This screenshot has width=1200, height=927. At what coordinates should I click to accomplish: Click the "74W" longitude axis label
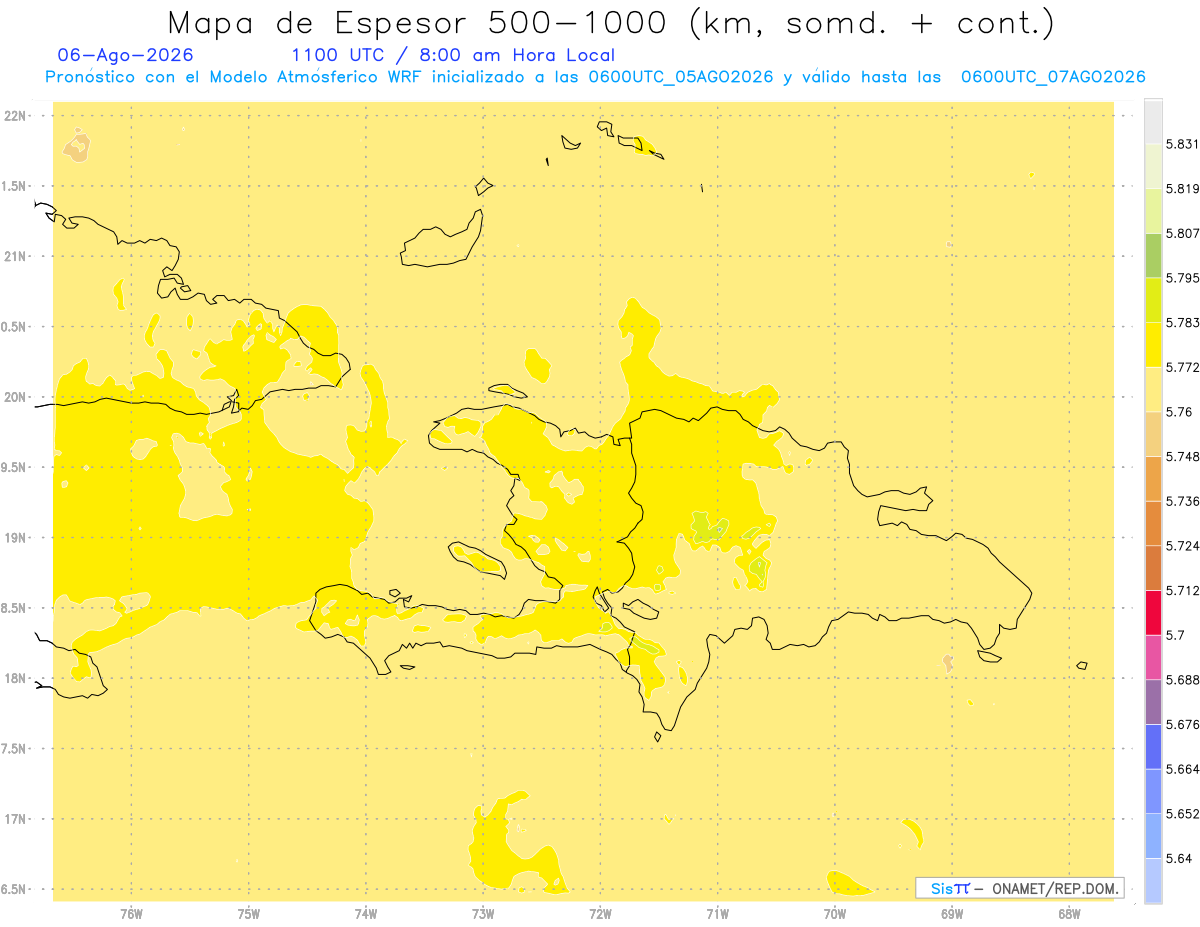click(366, 914)
